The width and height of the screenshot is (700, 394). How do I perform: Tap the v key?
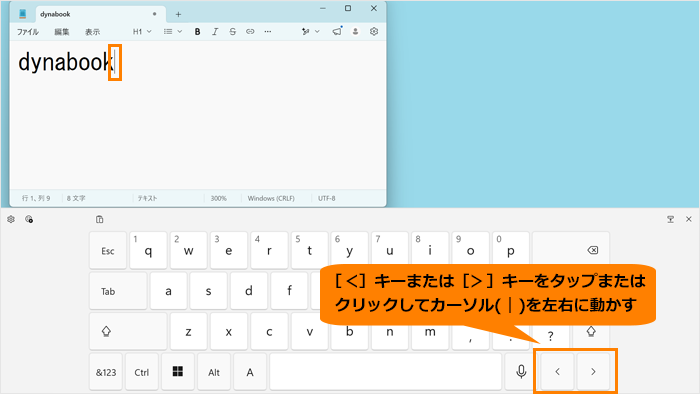coord(309,332)
